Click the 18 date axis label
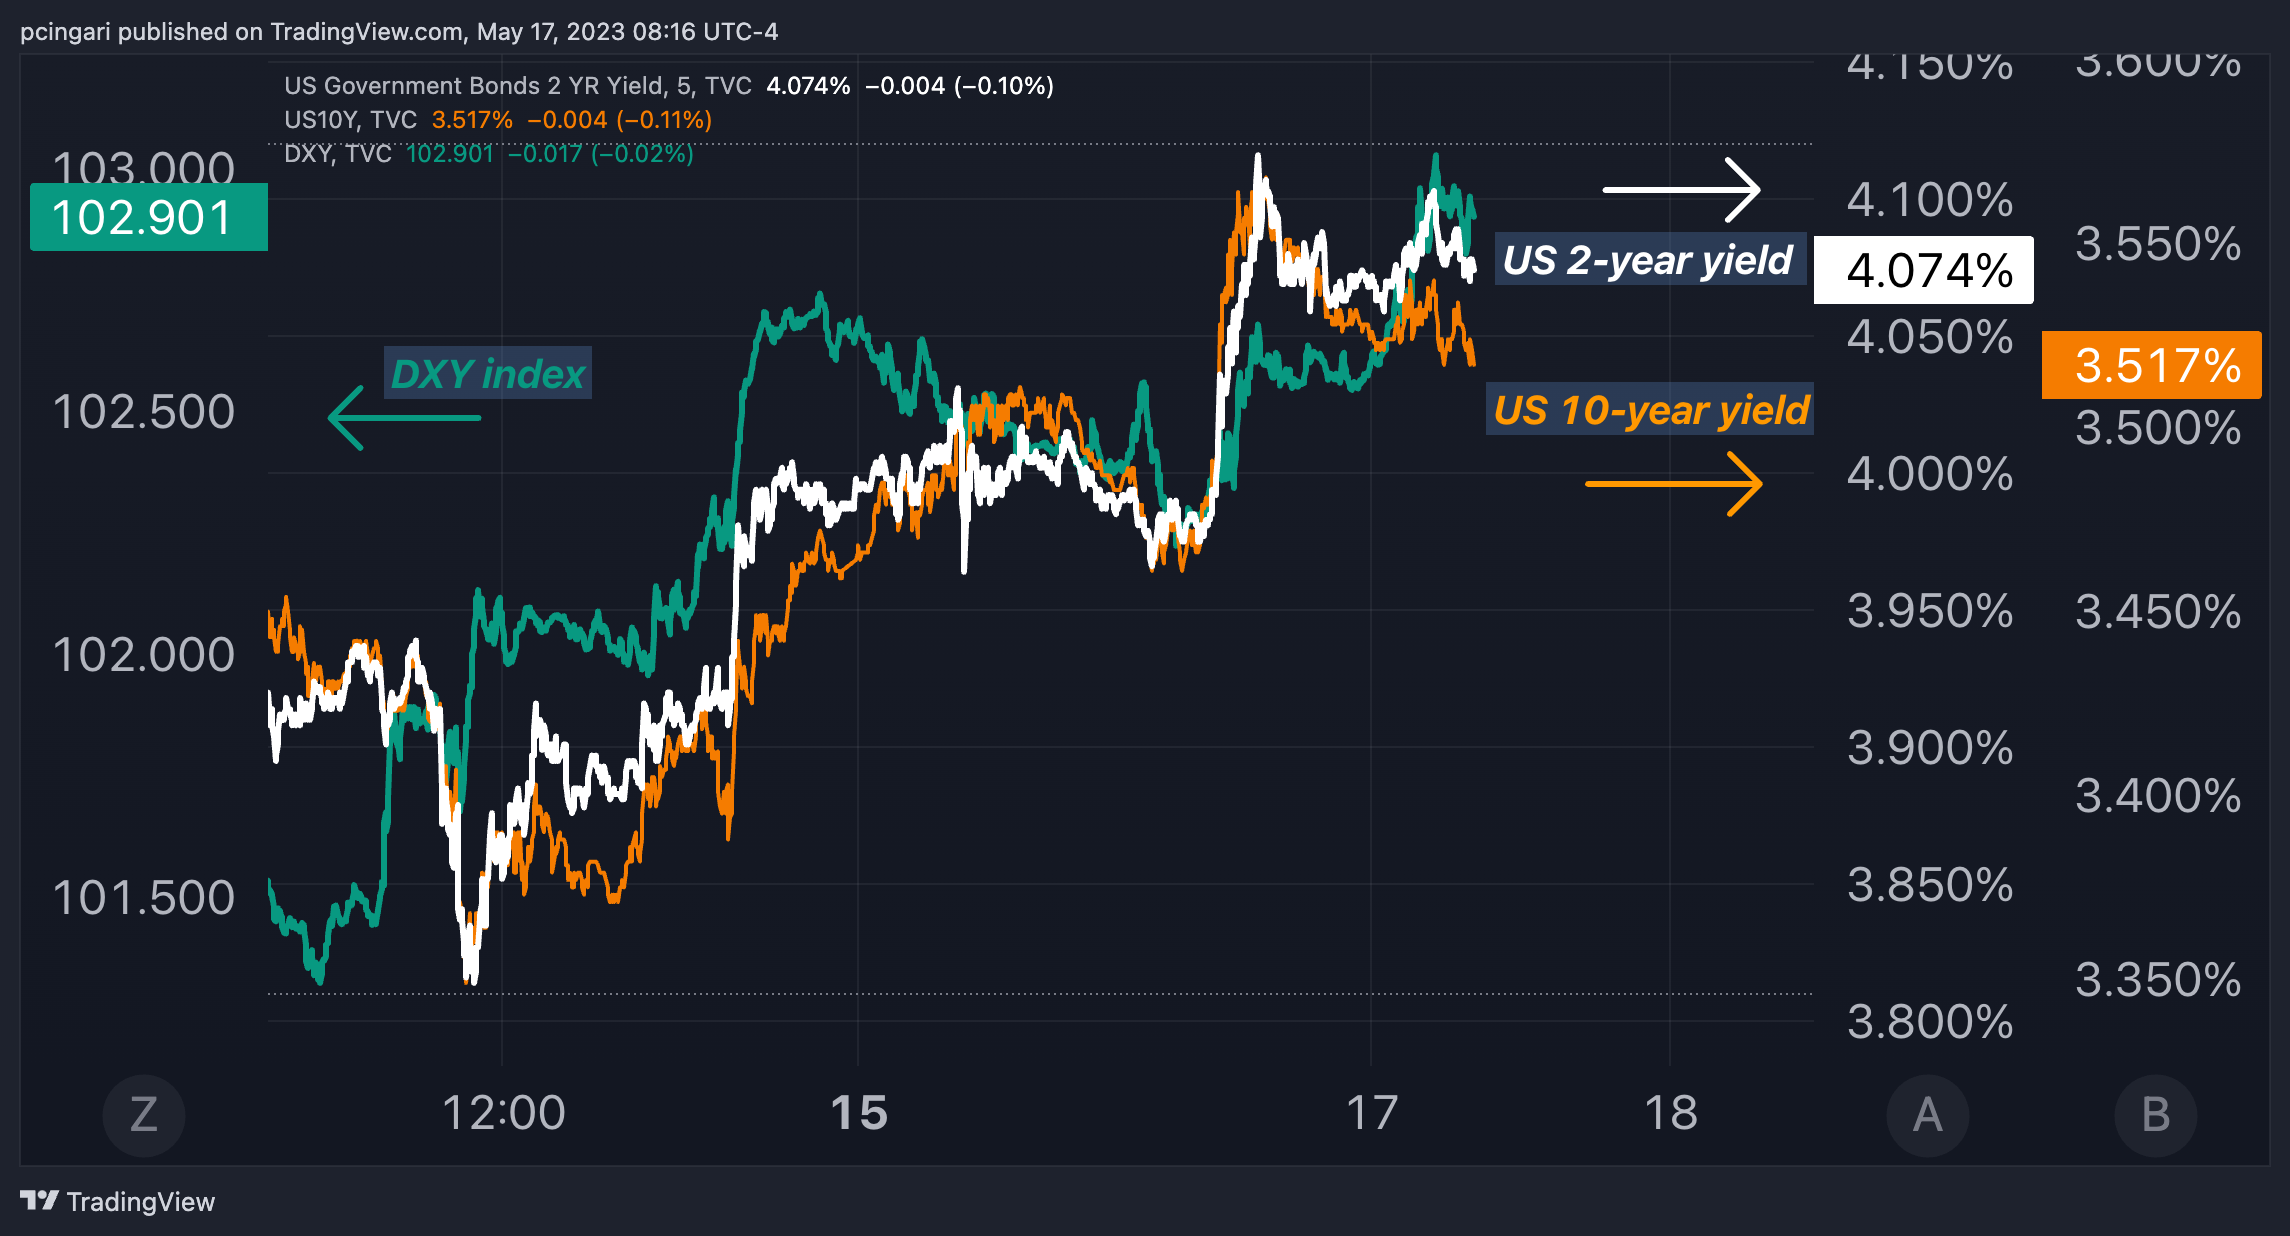 click(1670, 1113)
